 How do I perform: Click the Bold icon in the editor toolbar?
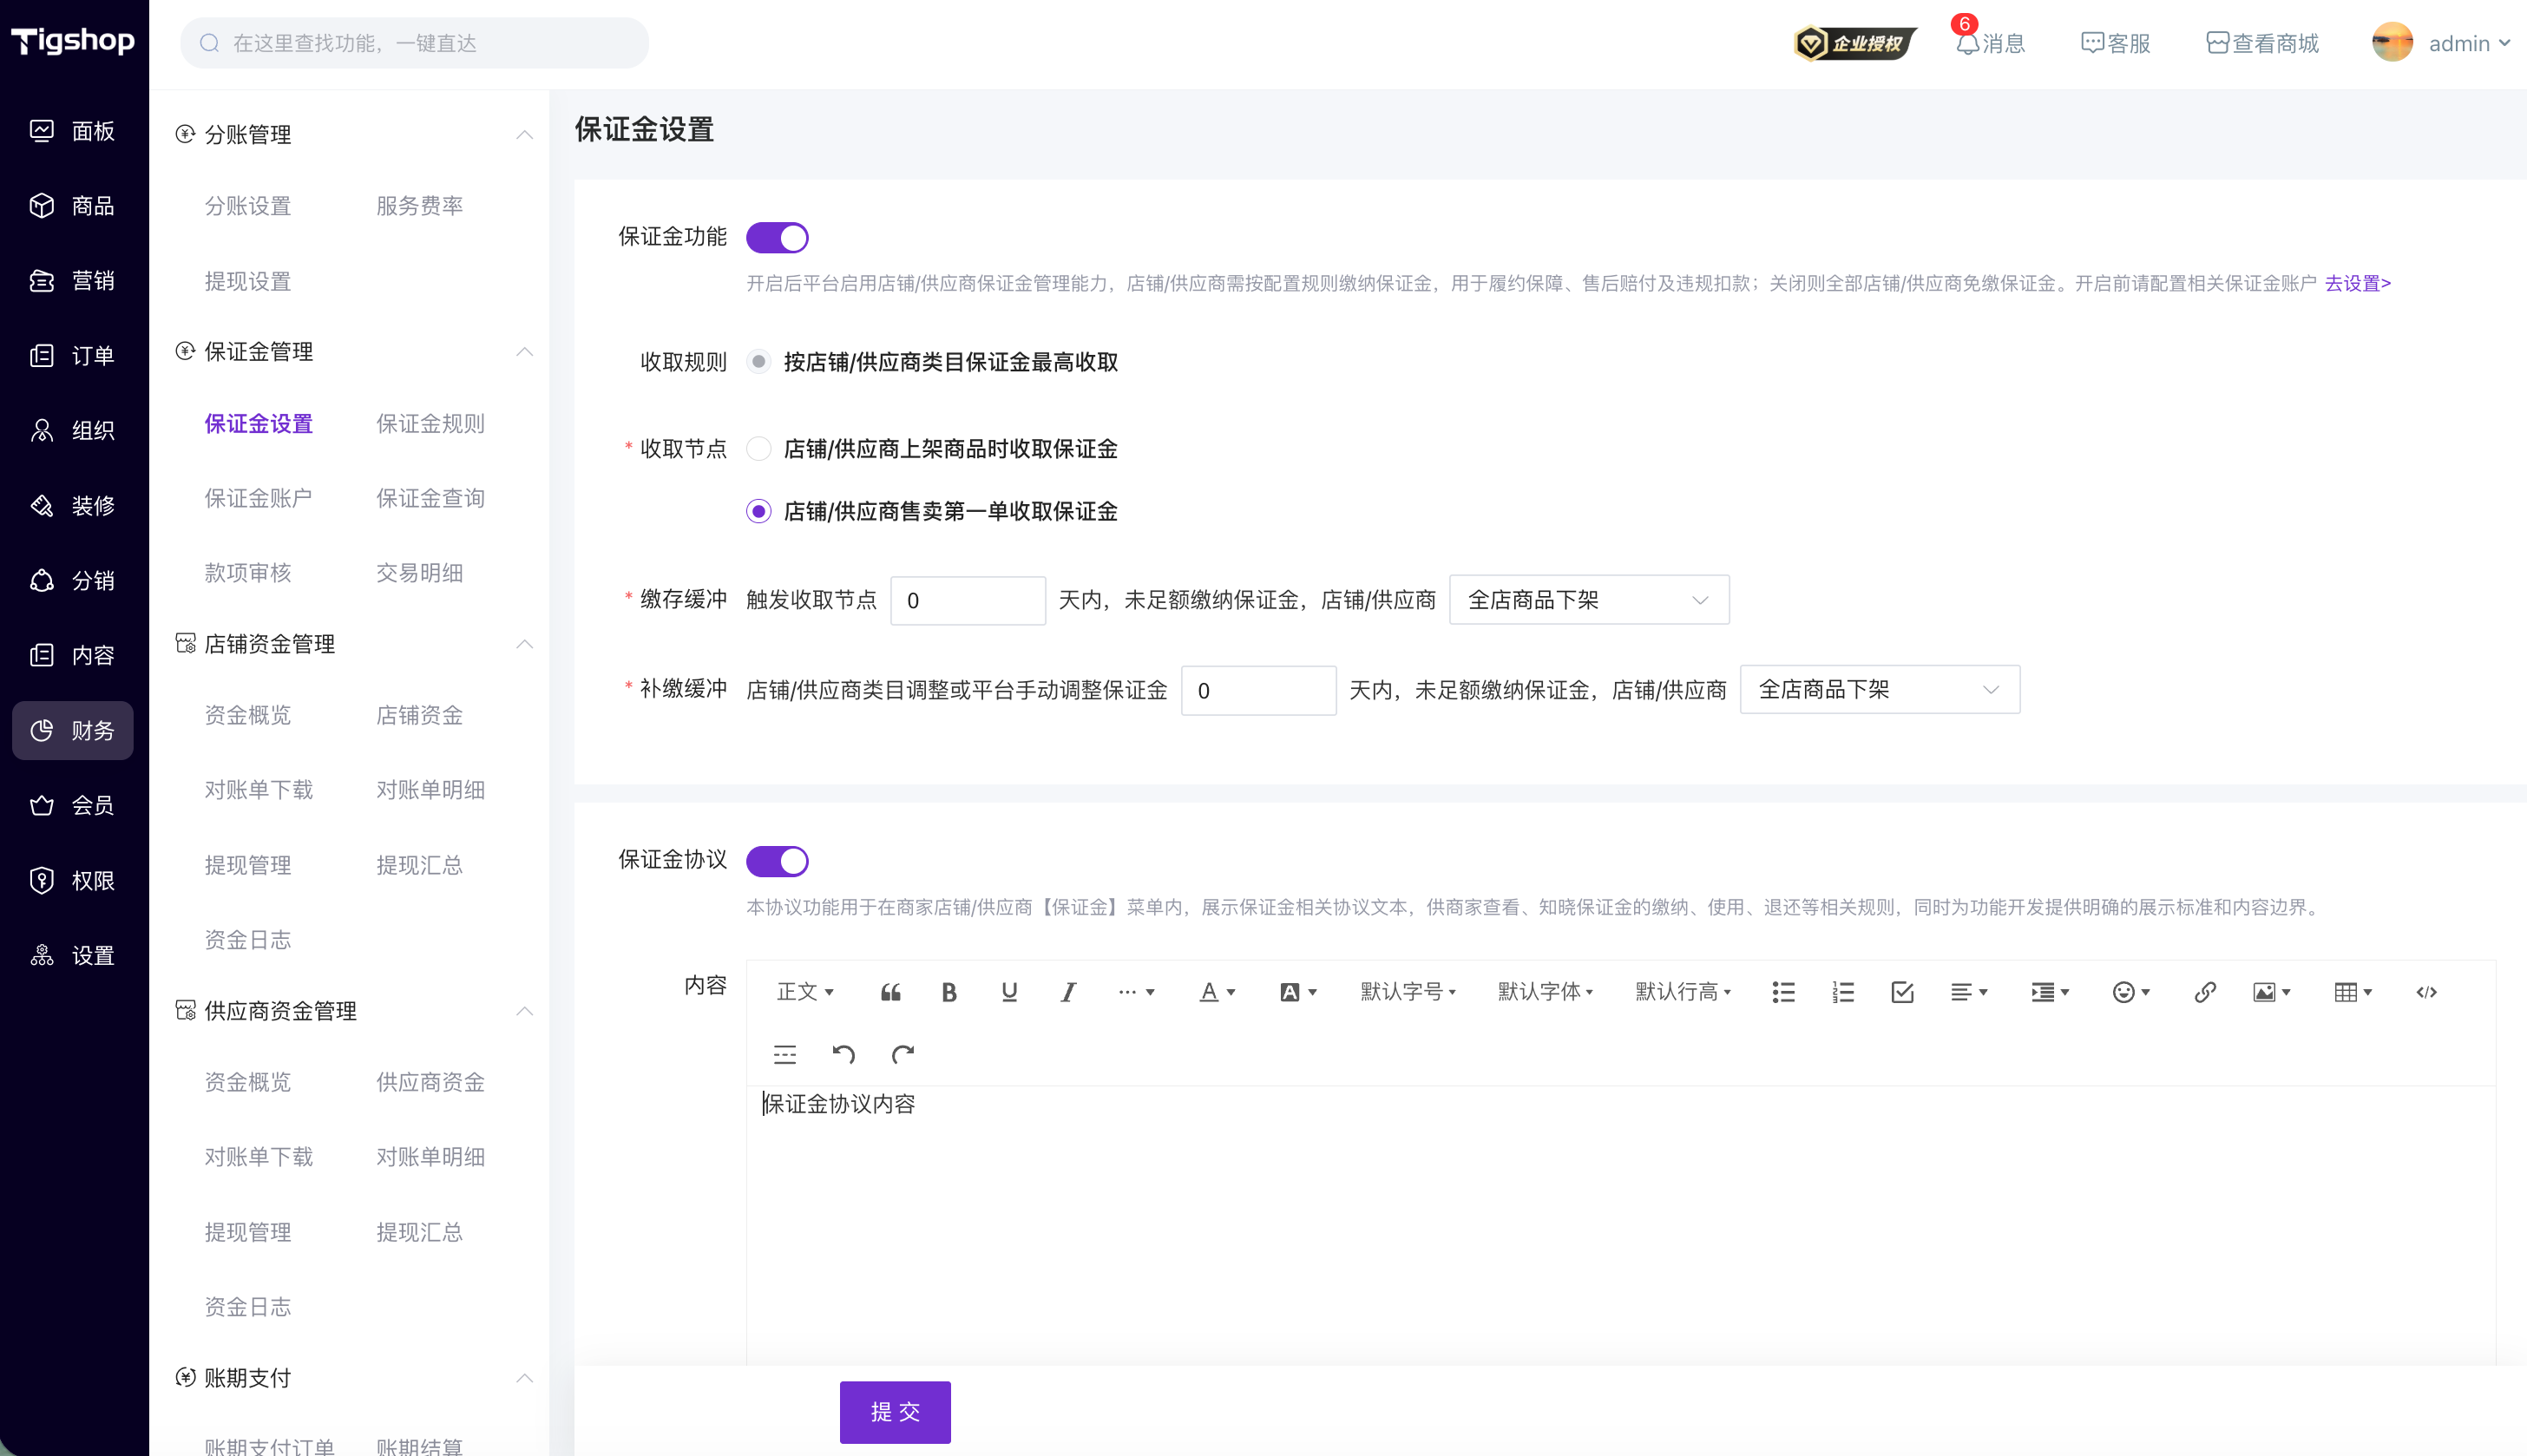[949, 992]
